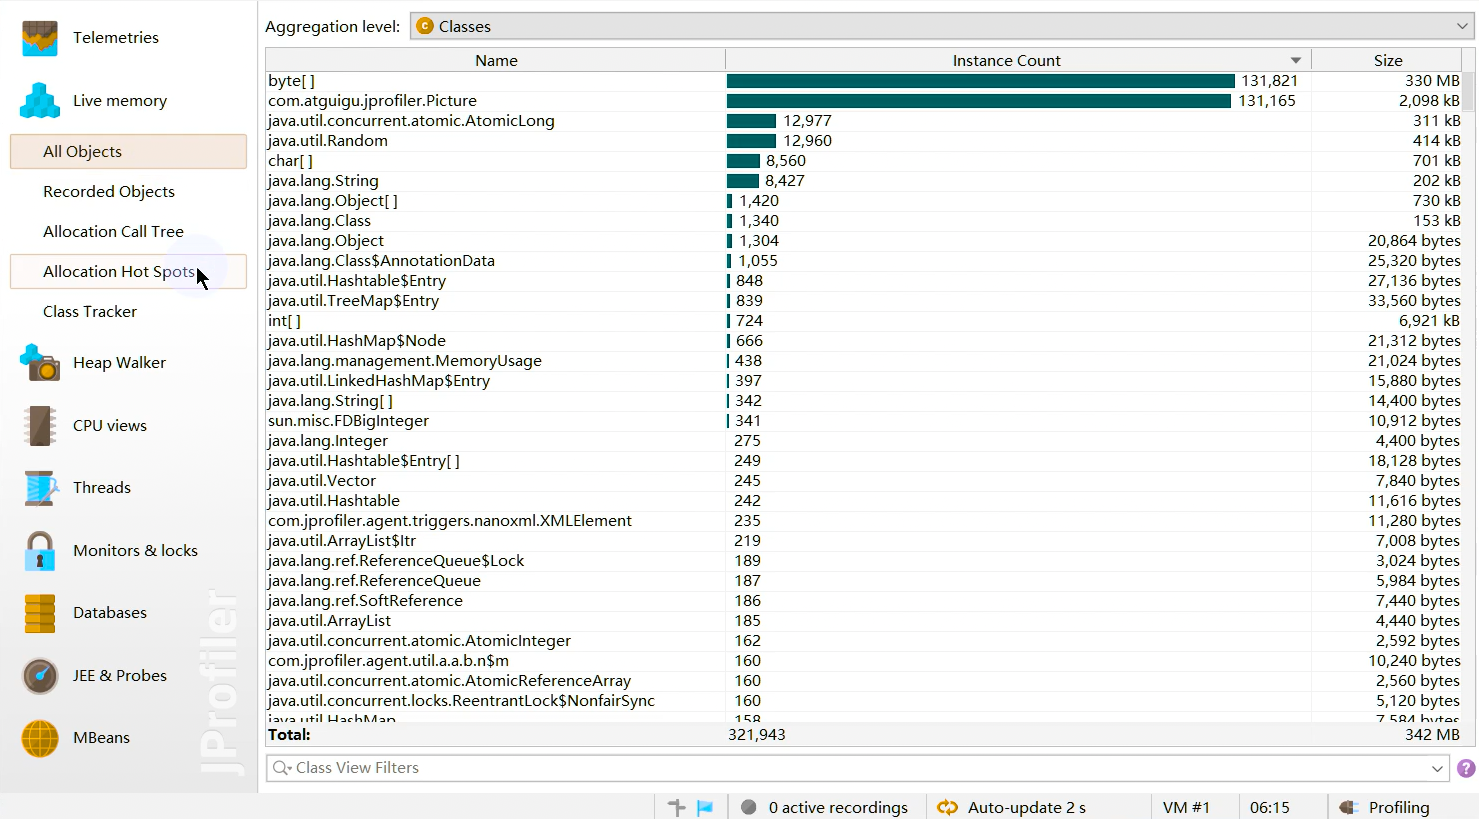1479x819 pixels.
Task: Select the com.atguigu.jprofiler.Picture row
Action: pos(372,100)
